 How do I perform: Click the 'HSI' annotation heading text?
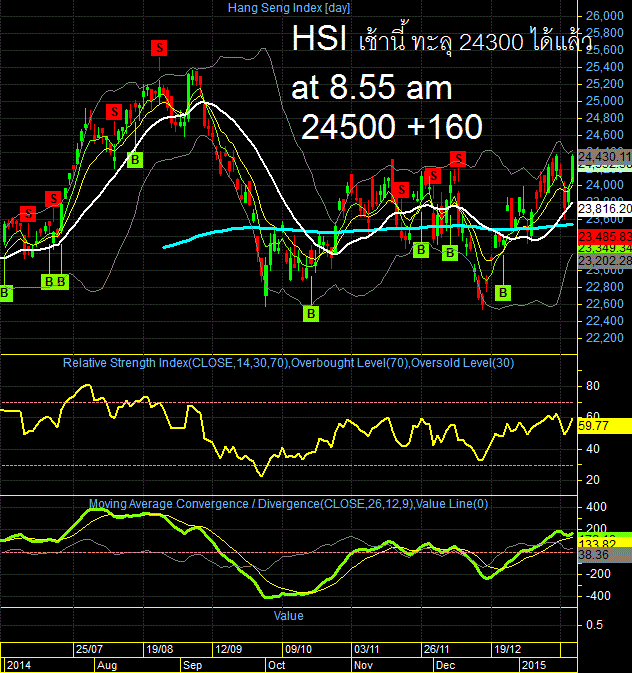(319, 39)
